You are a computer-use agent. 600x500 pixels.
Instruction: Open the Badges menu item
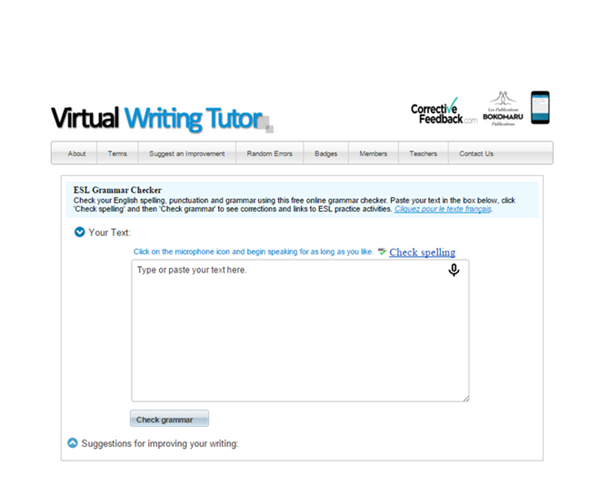click(326, 153)
